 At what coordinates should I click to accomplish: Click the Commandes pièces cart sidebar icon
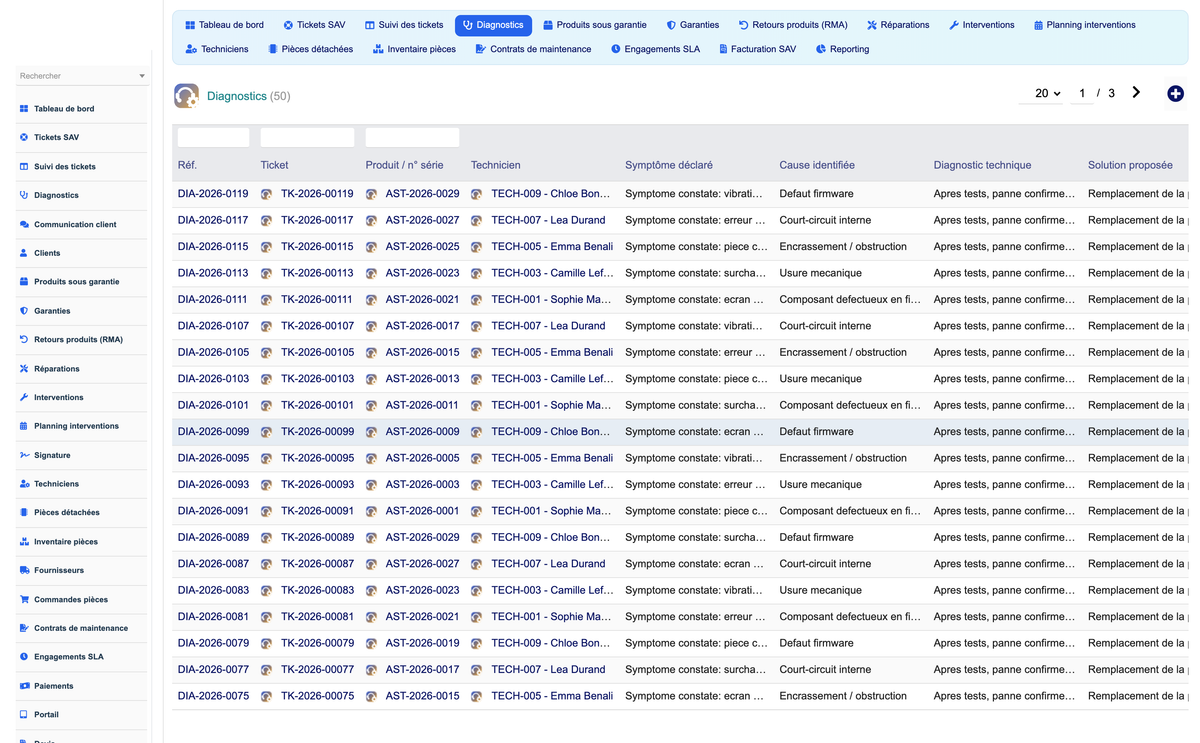[x=24, y=600]
